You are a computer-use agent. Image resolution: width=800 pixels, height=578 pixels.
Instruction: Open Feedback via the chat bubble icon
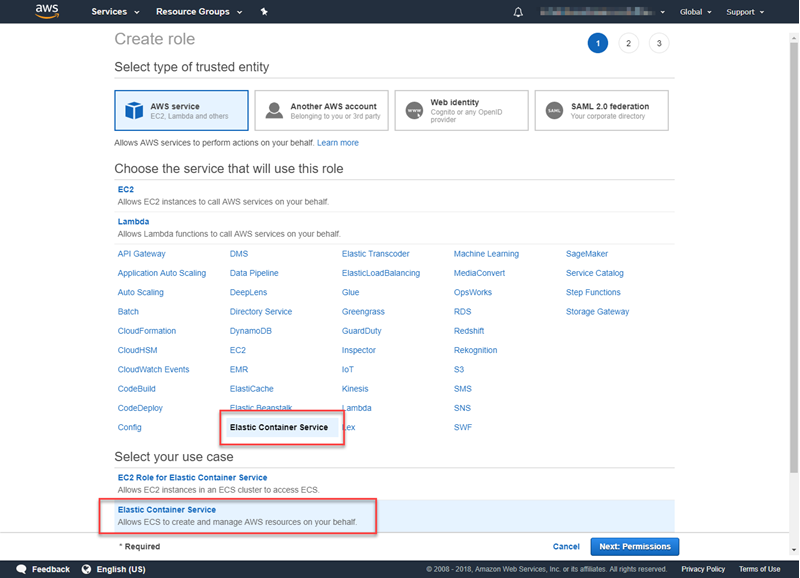[21, 568]
